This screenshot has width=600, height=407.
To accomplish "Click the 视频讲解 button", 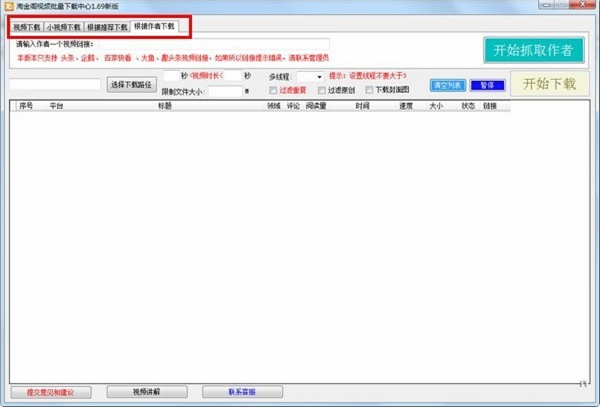I will point(147,392).
